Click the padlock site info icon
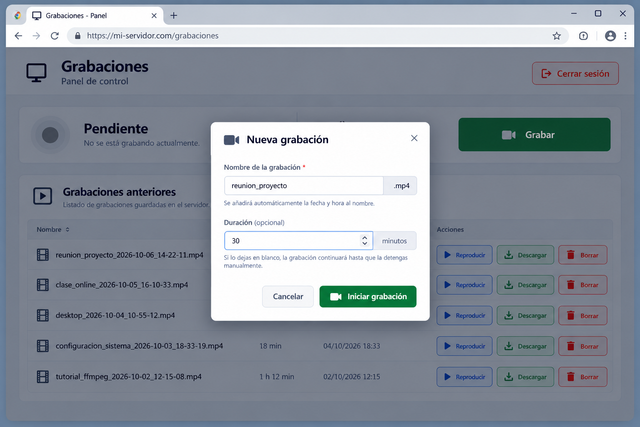The image size is (640, 427). pos(78,36)
